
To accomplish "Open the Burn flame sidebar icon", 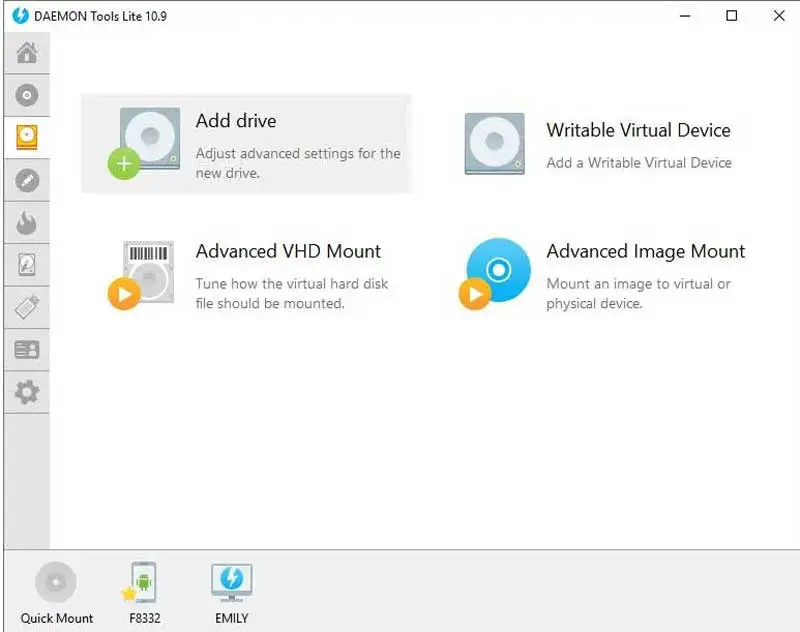I will pyautogui.click(x=27, y=222).
